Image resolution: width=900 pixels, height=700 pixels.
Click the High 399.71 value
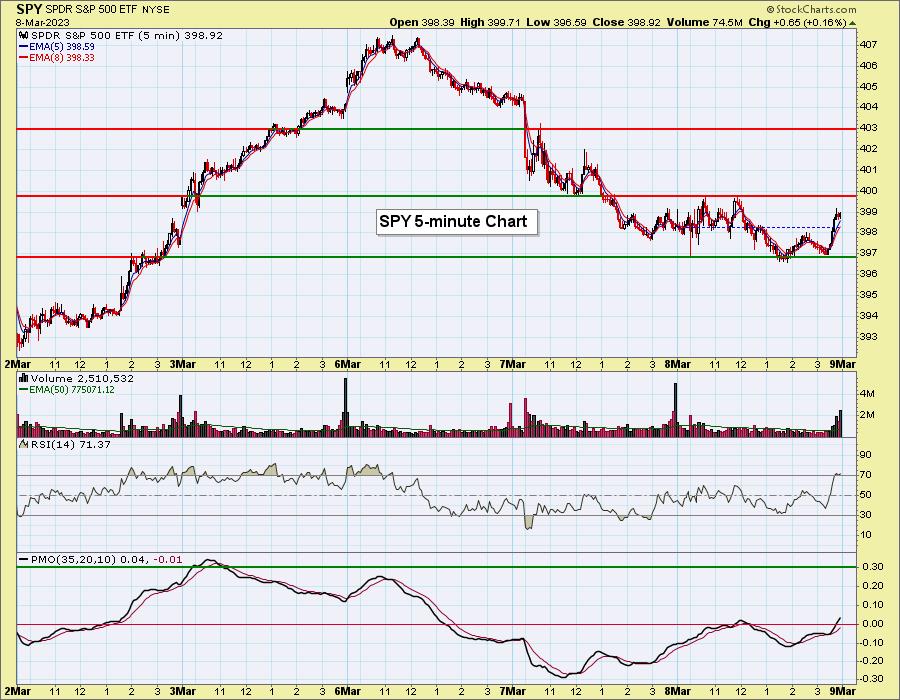click(491, 22)
